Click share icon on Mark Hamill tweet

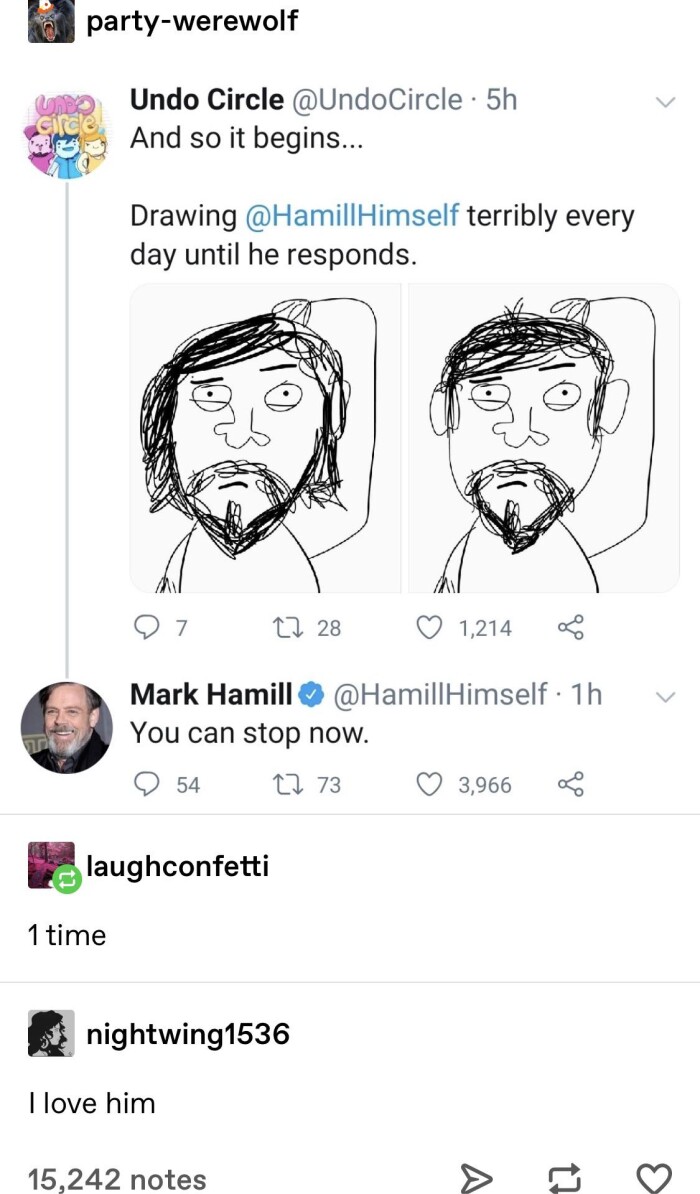click(x=569, y=785)
